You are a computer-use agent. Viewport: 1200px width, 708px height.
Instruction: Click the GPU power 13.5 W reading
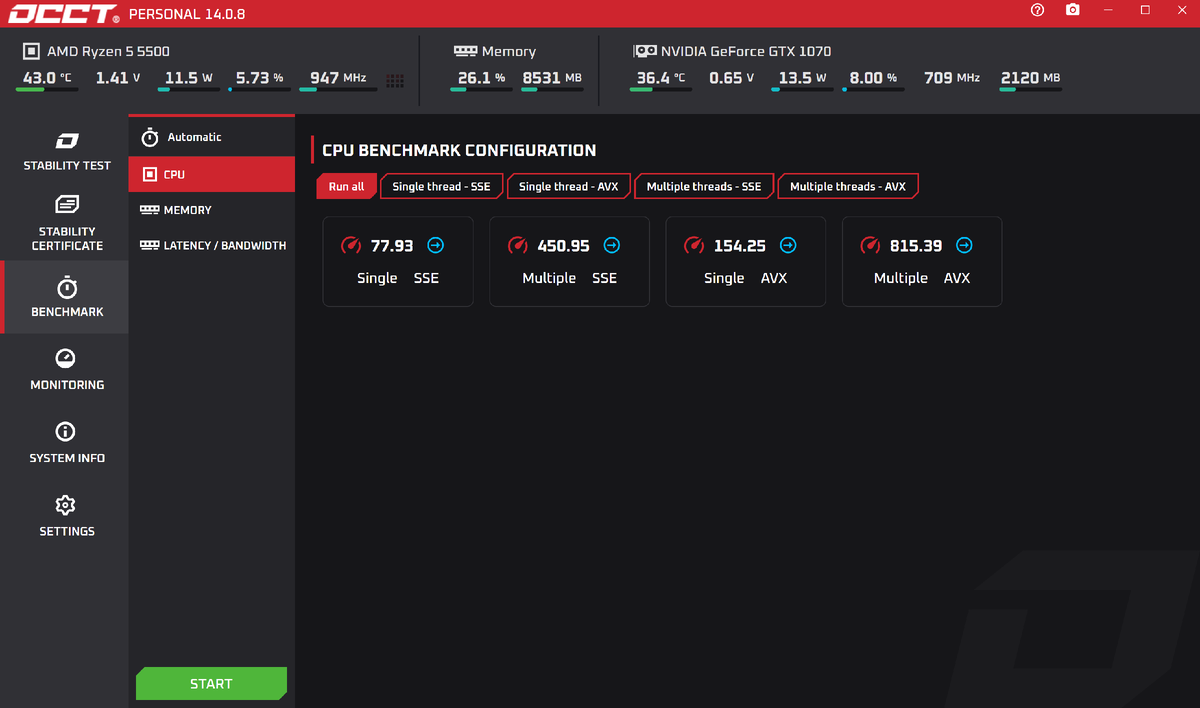point(802,77)
